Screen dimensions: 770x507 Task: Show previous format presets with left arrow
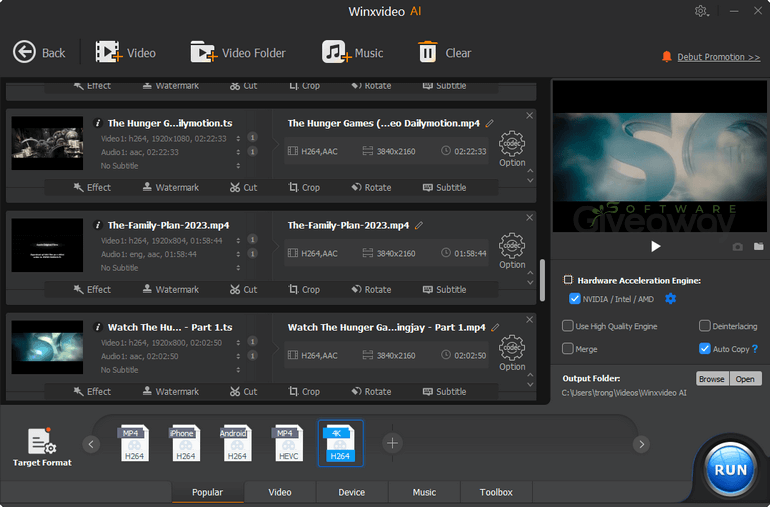point(91,445)
